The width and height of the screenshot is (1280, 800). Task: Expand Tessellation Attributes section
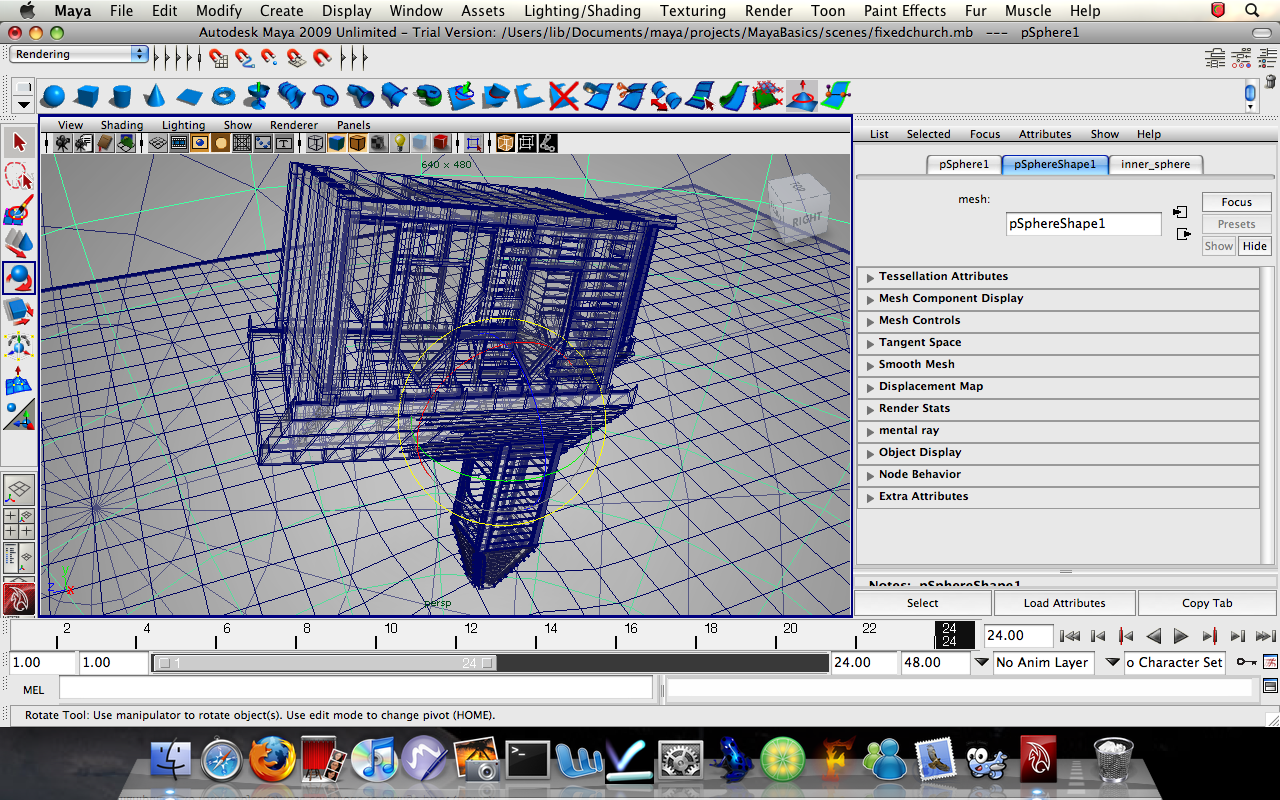click(1058, 276)
